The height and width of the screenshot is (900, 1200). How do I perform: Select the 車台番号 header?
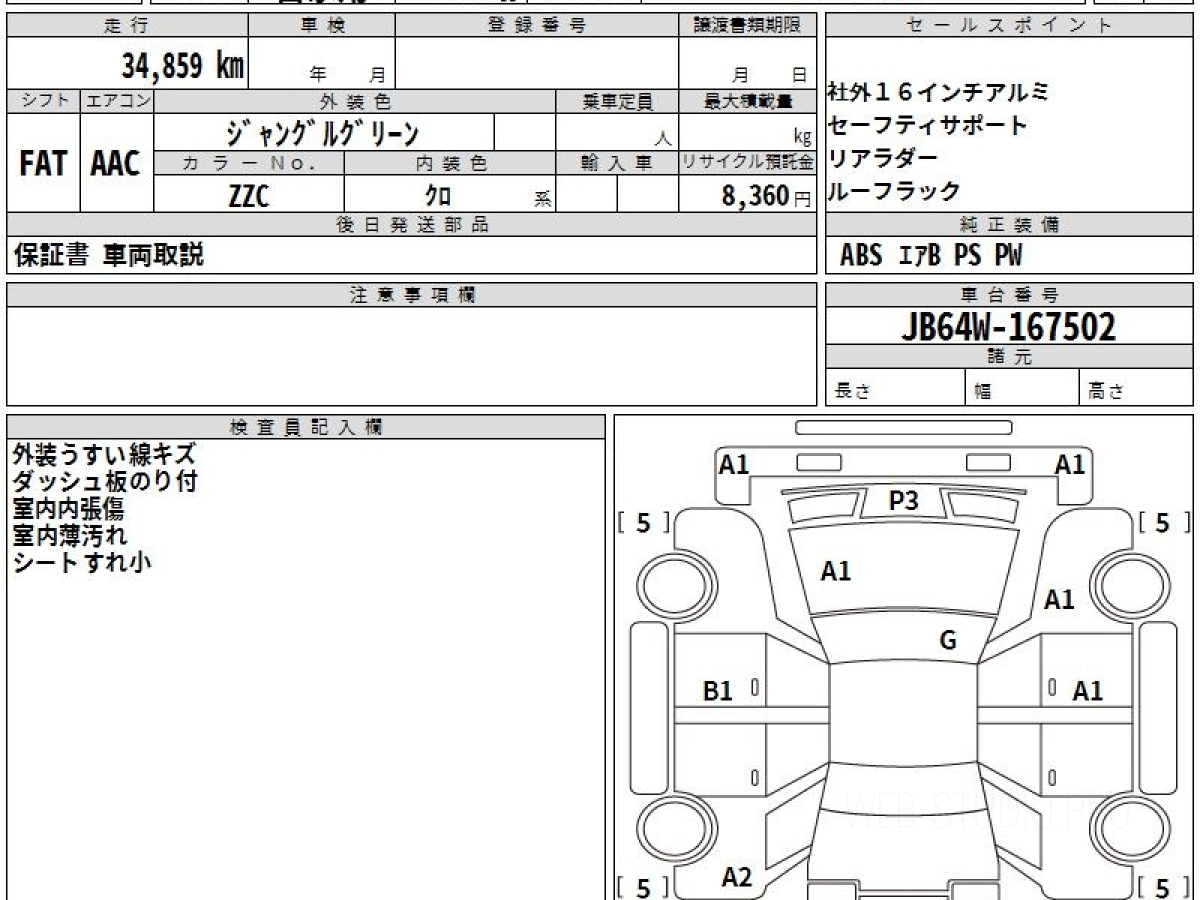pos(1009,295)
